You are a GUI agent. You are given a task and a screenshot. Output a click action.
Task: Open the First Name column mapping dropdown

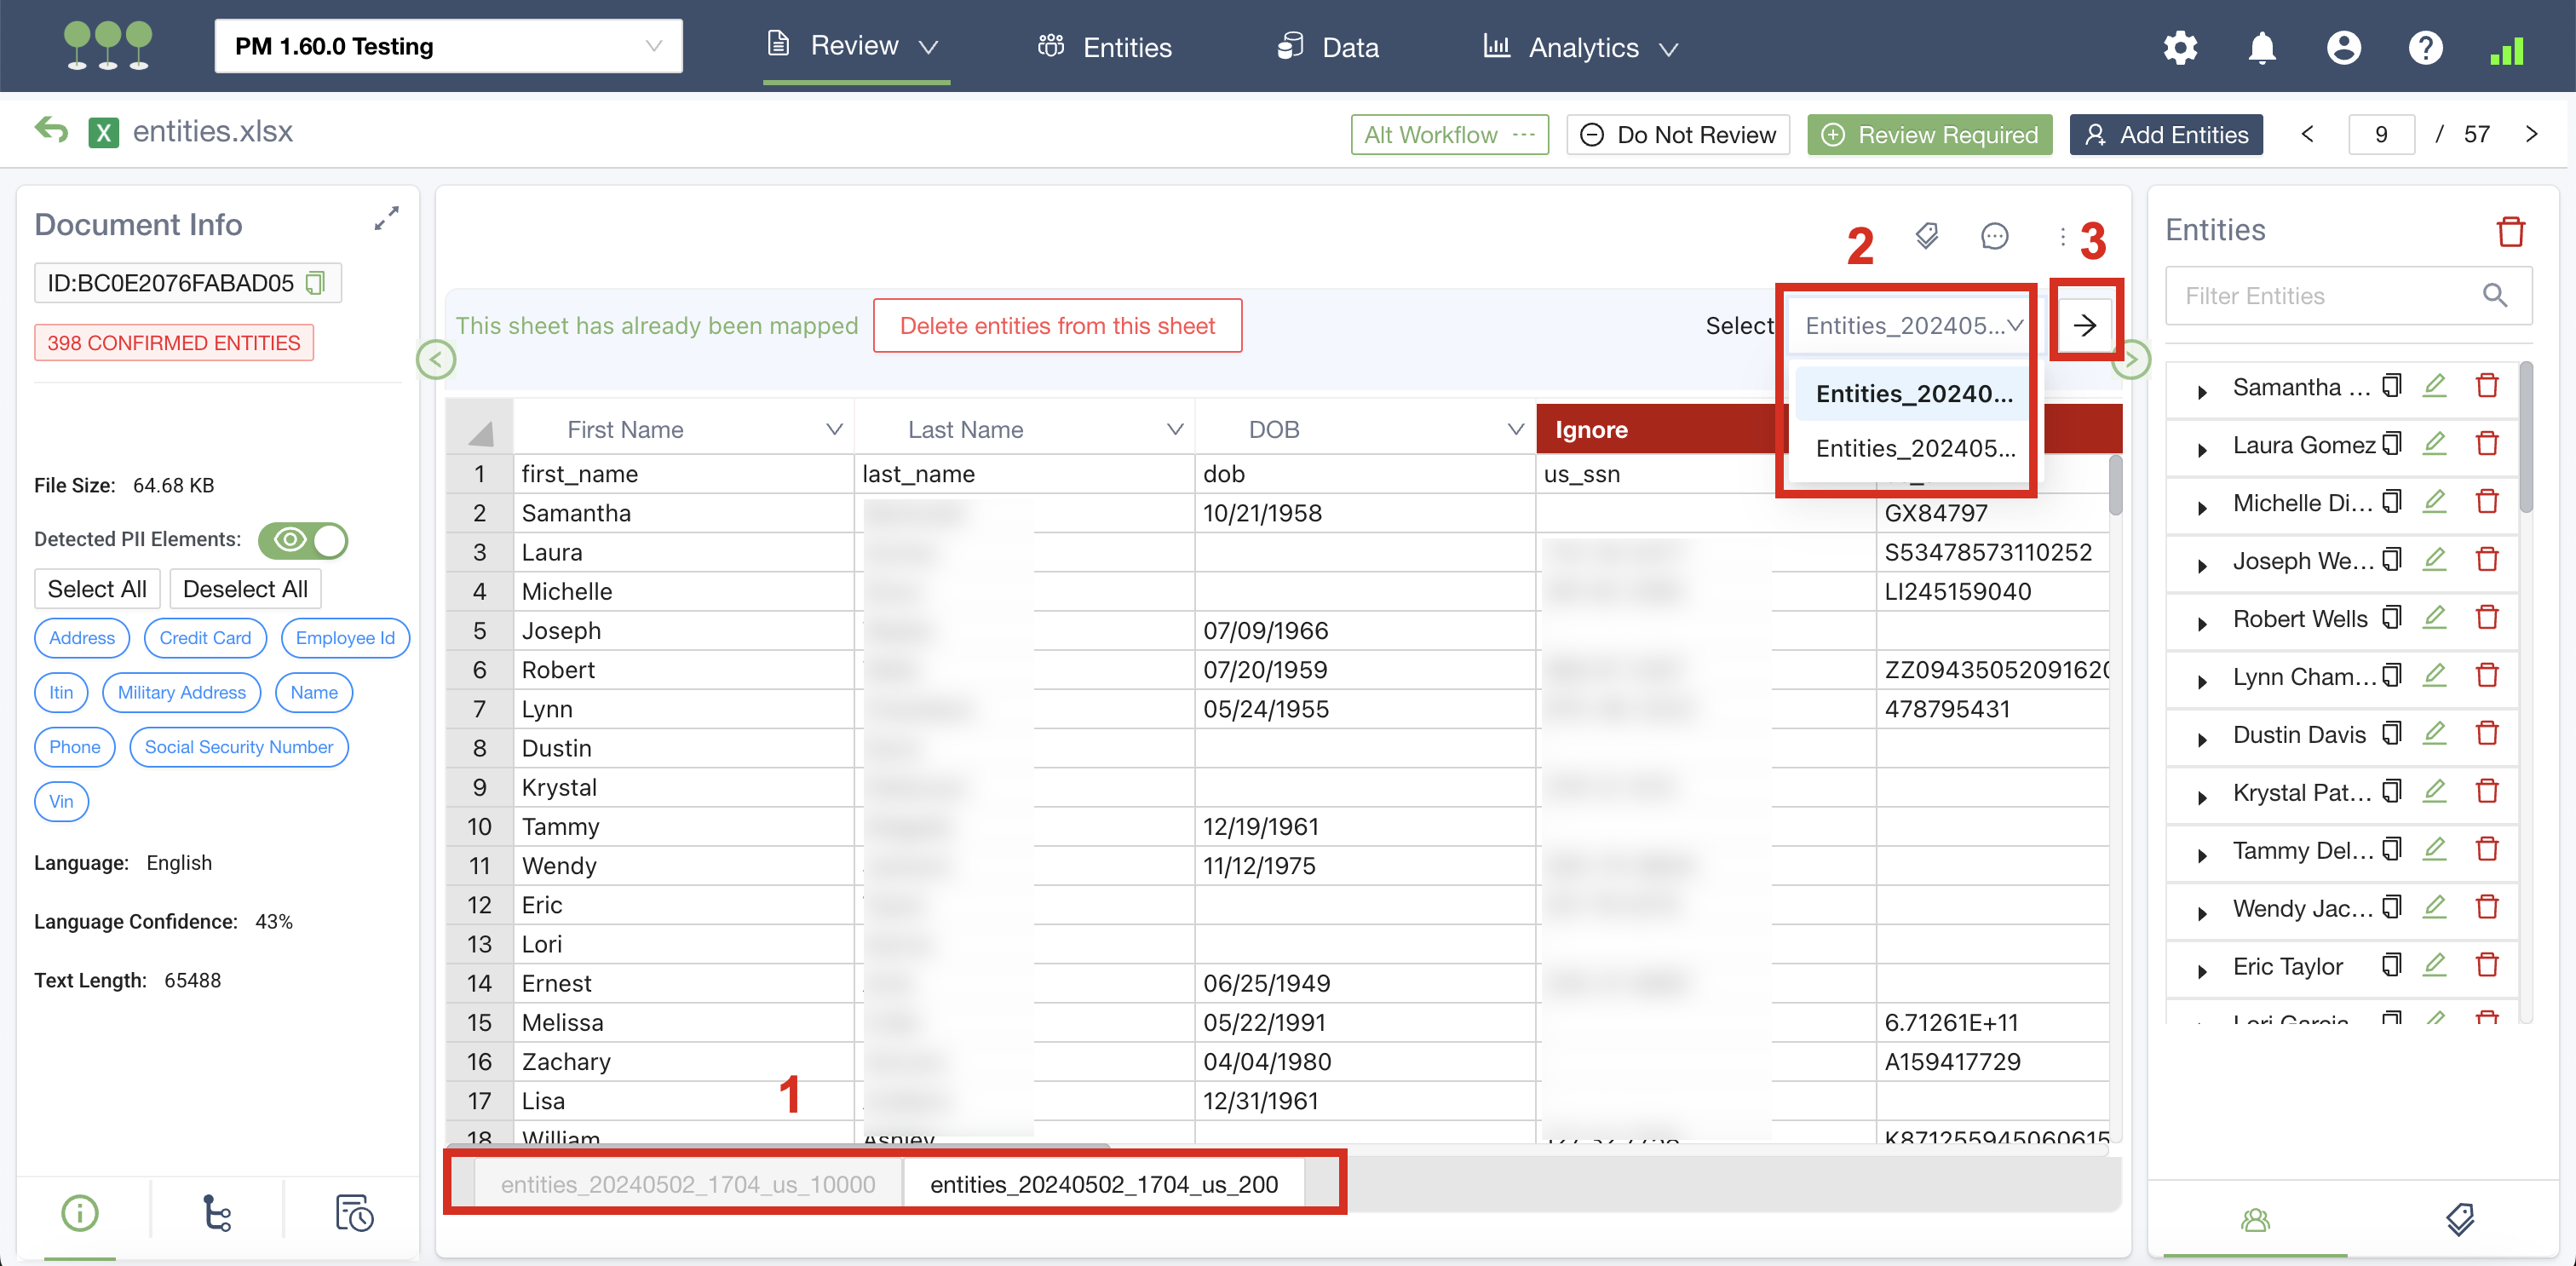833,430
